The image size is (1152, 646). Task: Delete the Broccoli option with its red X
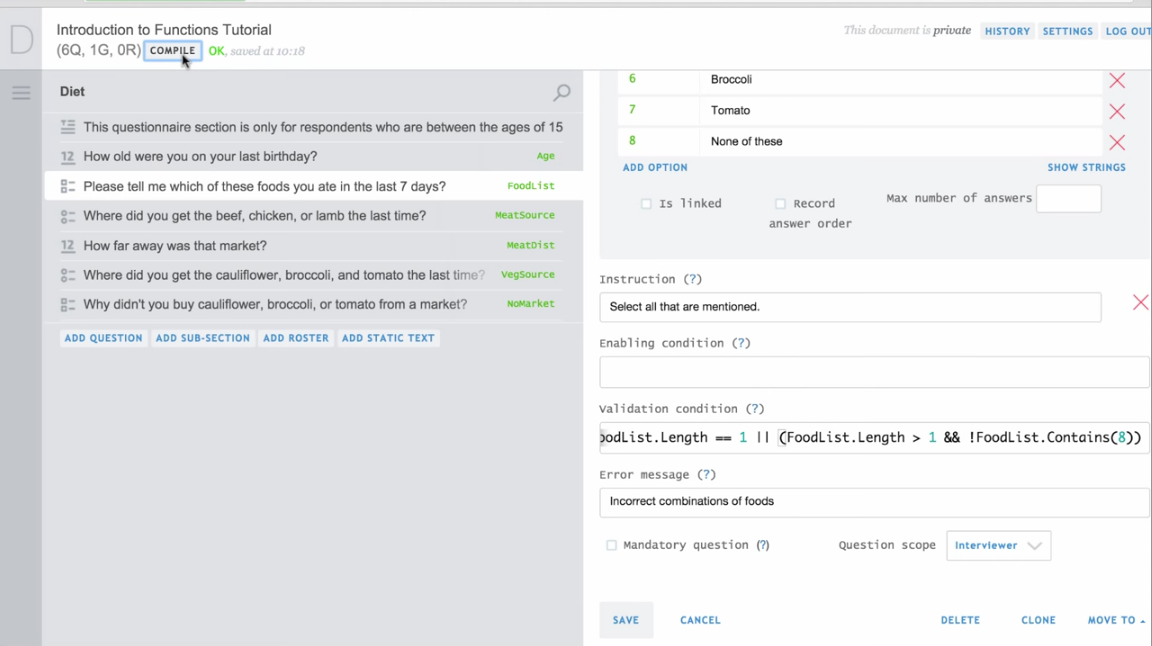1117,80
